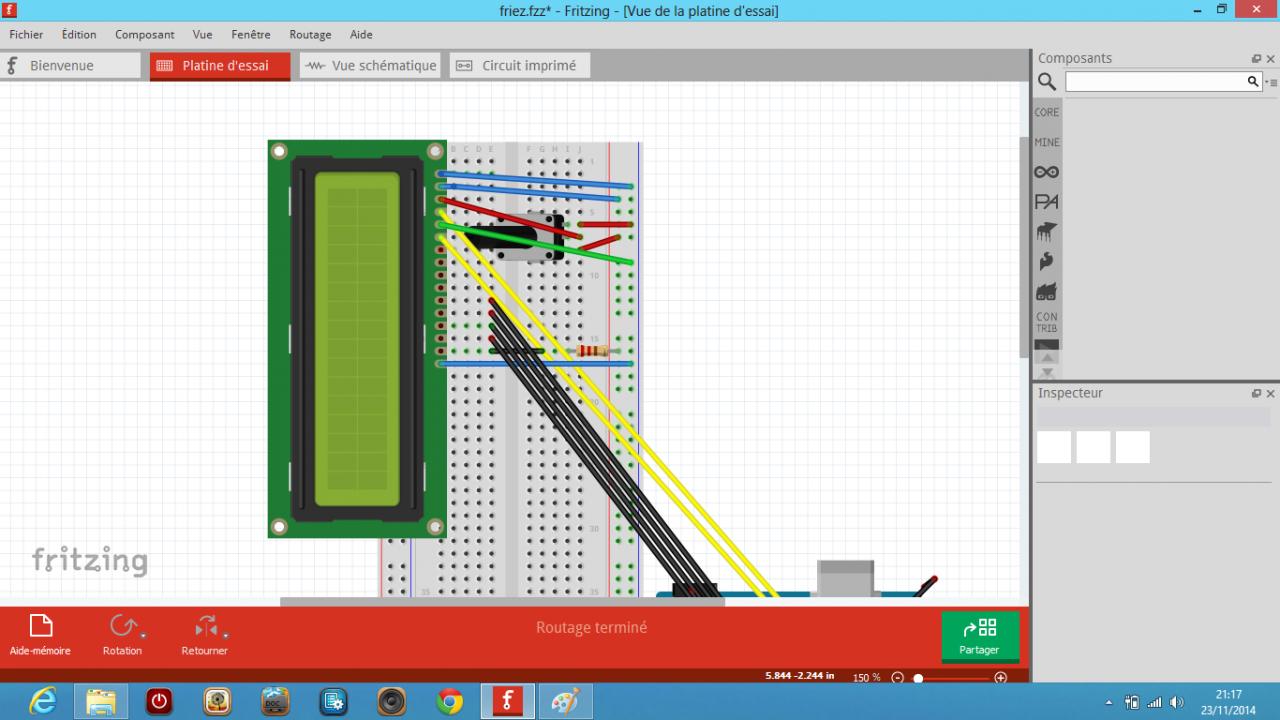This screenshot has height=720, width=1280.
Task: Open the Snootlab glasses-face parts bin
Action: point(1046,292)
